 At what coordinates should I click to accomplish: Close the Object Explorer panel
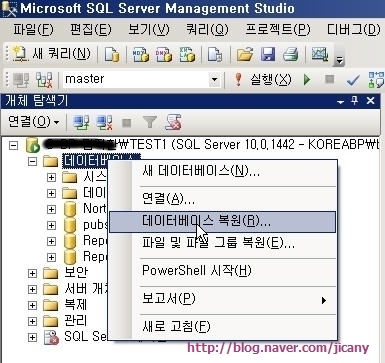[x=370, y=100]
